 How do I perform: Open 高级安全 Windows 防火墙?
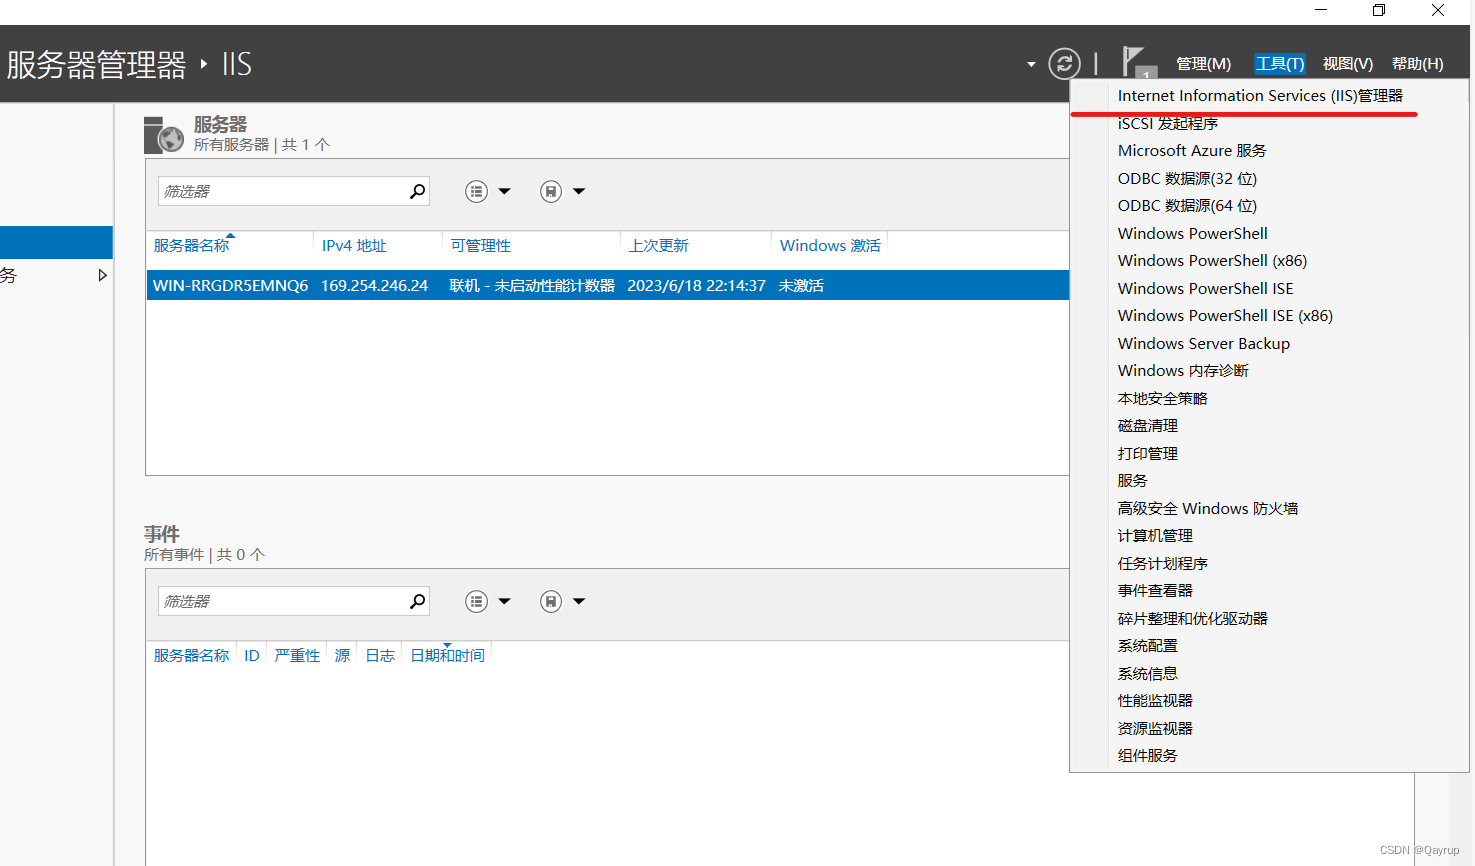tap(1208, 508)
